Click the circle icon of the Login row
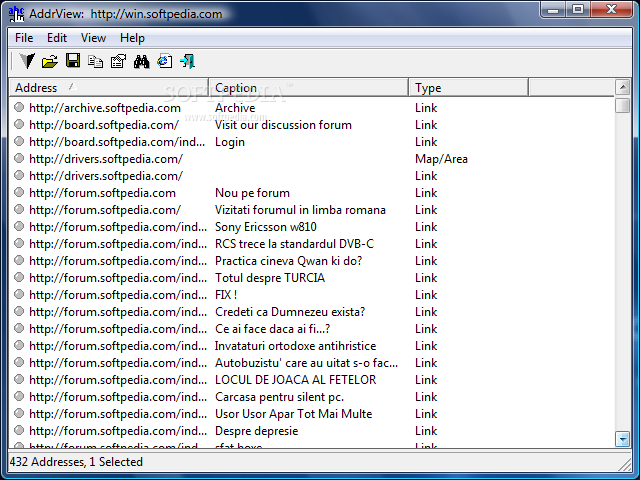 19,141
